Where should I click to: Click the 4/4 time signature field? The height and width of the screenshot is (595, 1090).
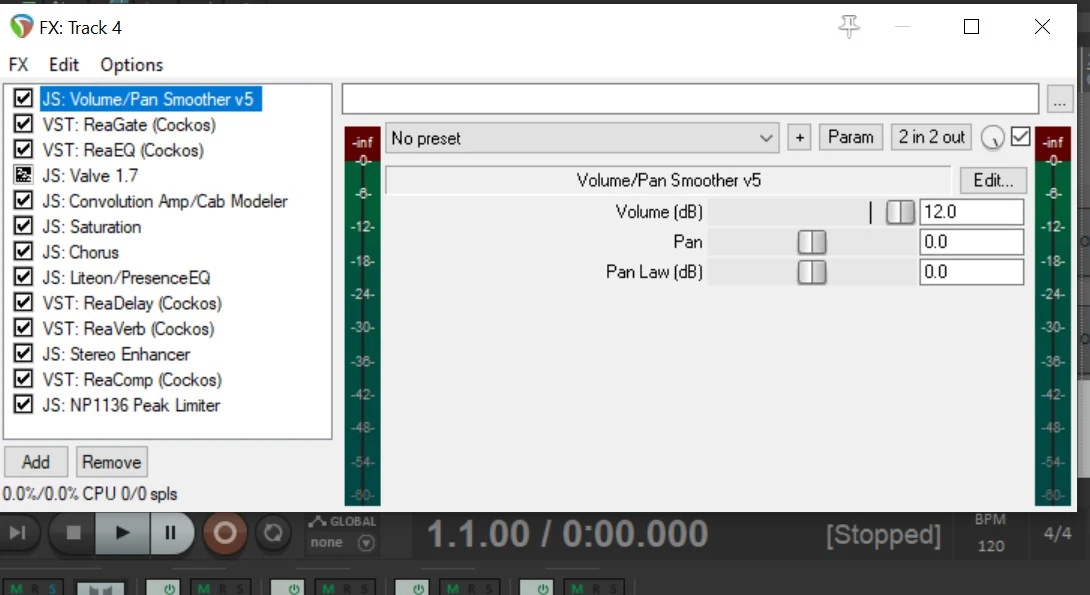click(x=1057, y=533)
